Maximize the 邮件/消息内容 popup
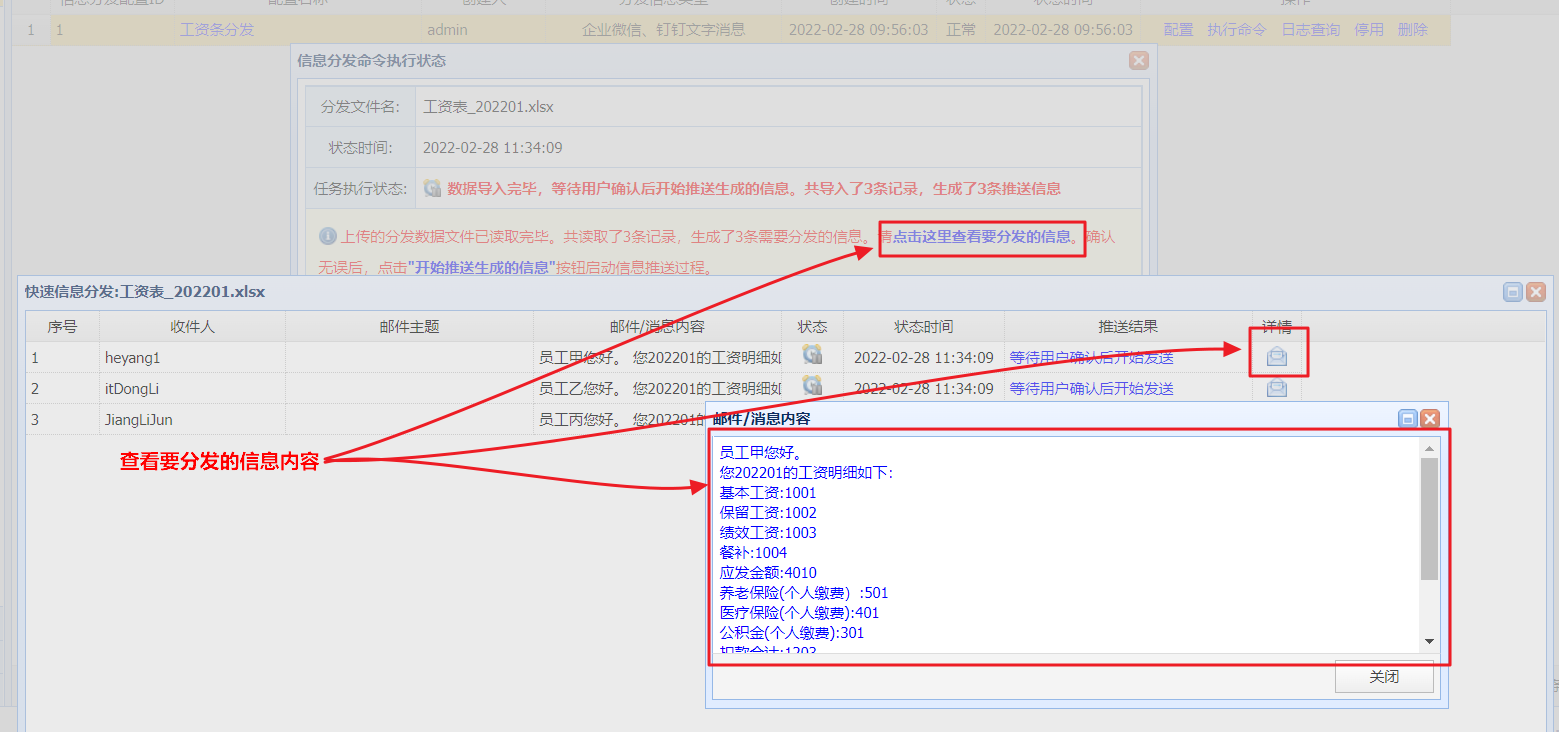 coord(1408,419)
